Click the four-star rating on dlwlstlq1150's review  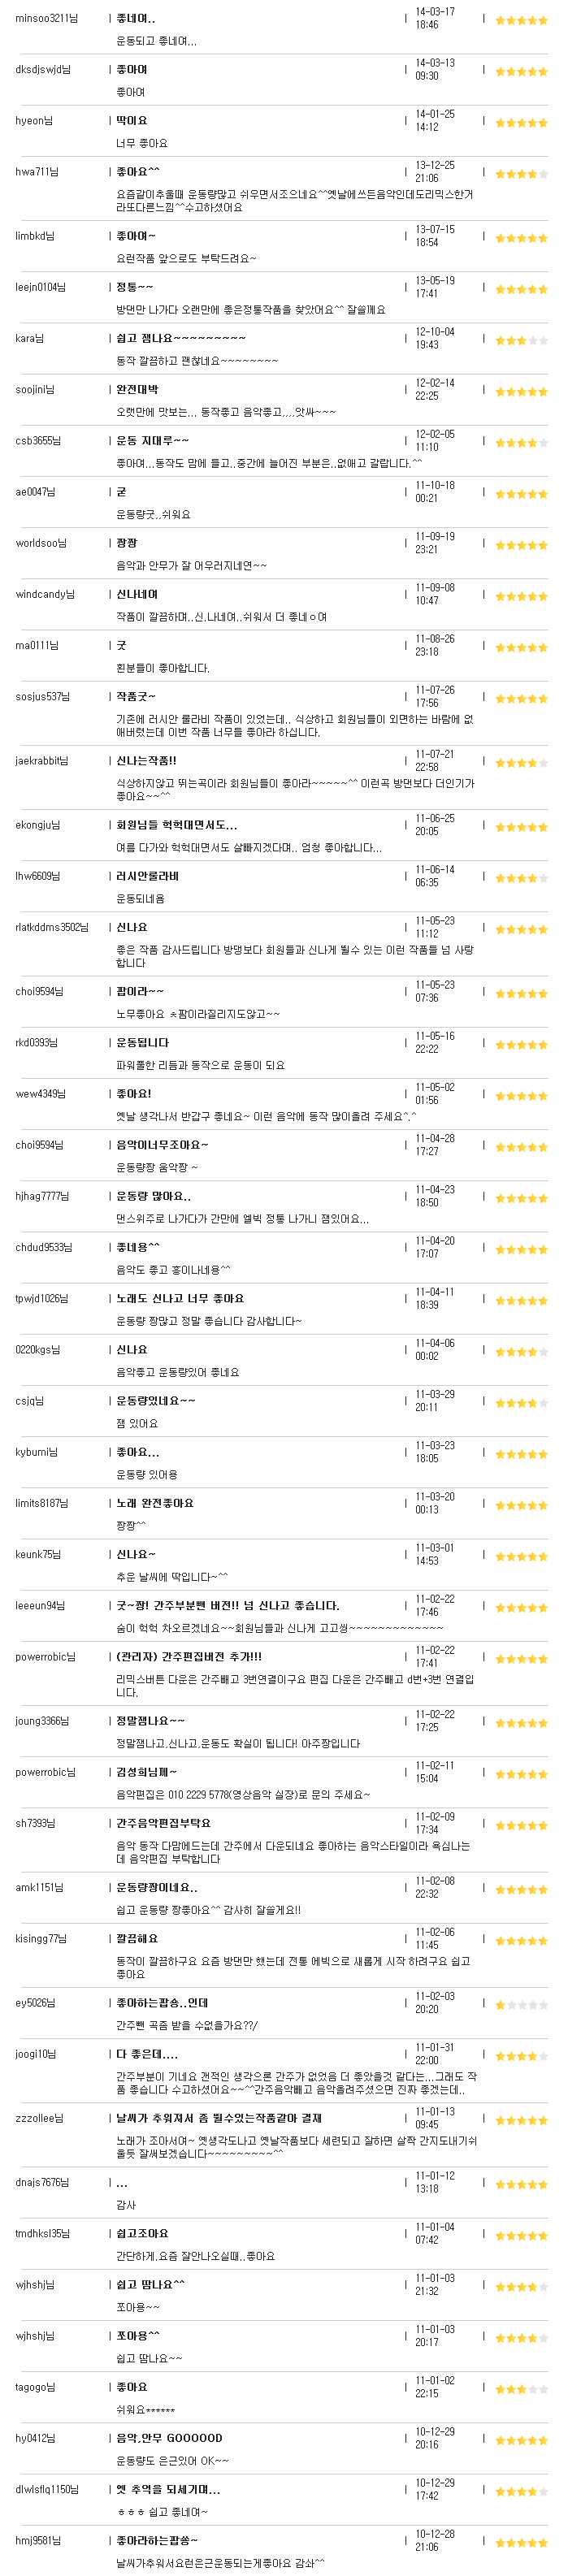tap(521, 2491)
